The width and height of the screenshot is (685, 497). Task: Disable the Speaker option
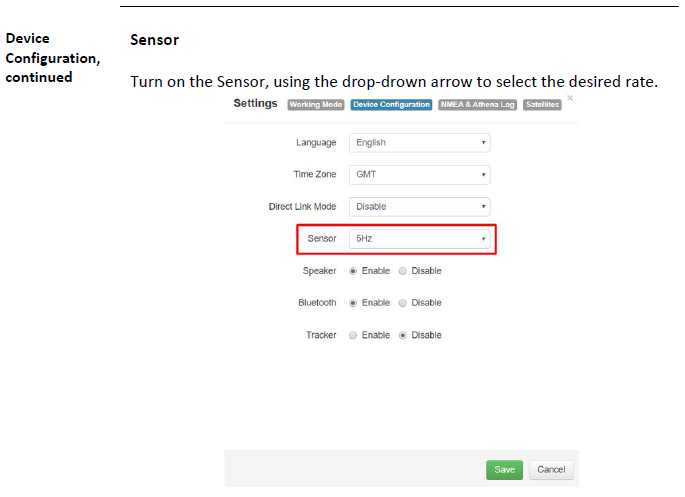pos(403,271)
